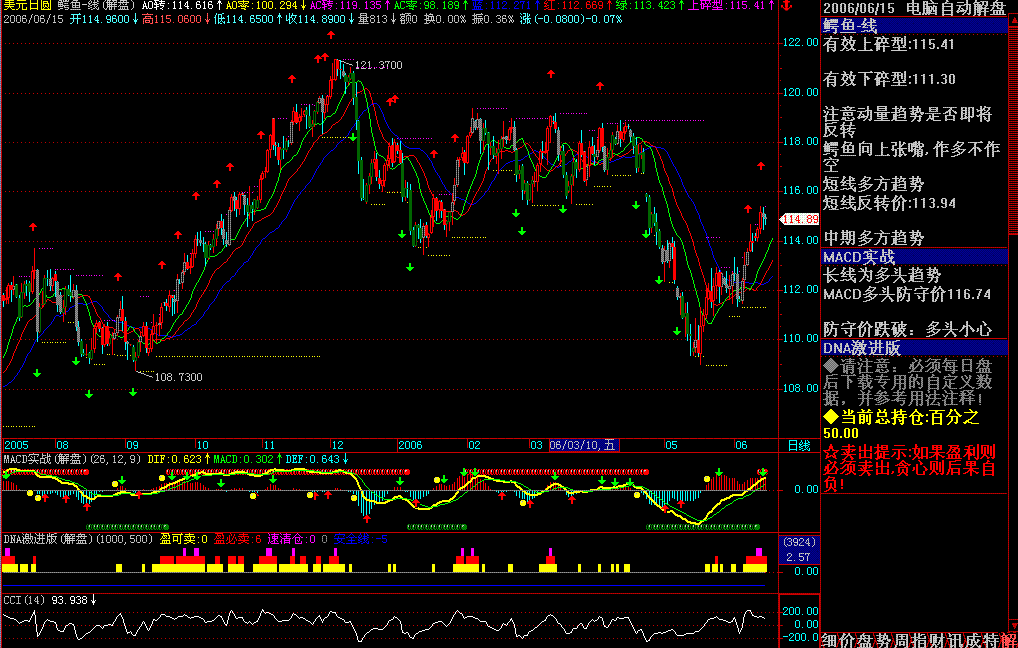Select the highlighted 解 tab
This screenshot has width=1018, height=648.
tap(1009, 640)
